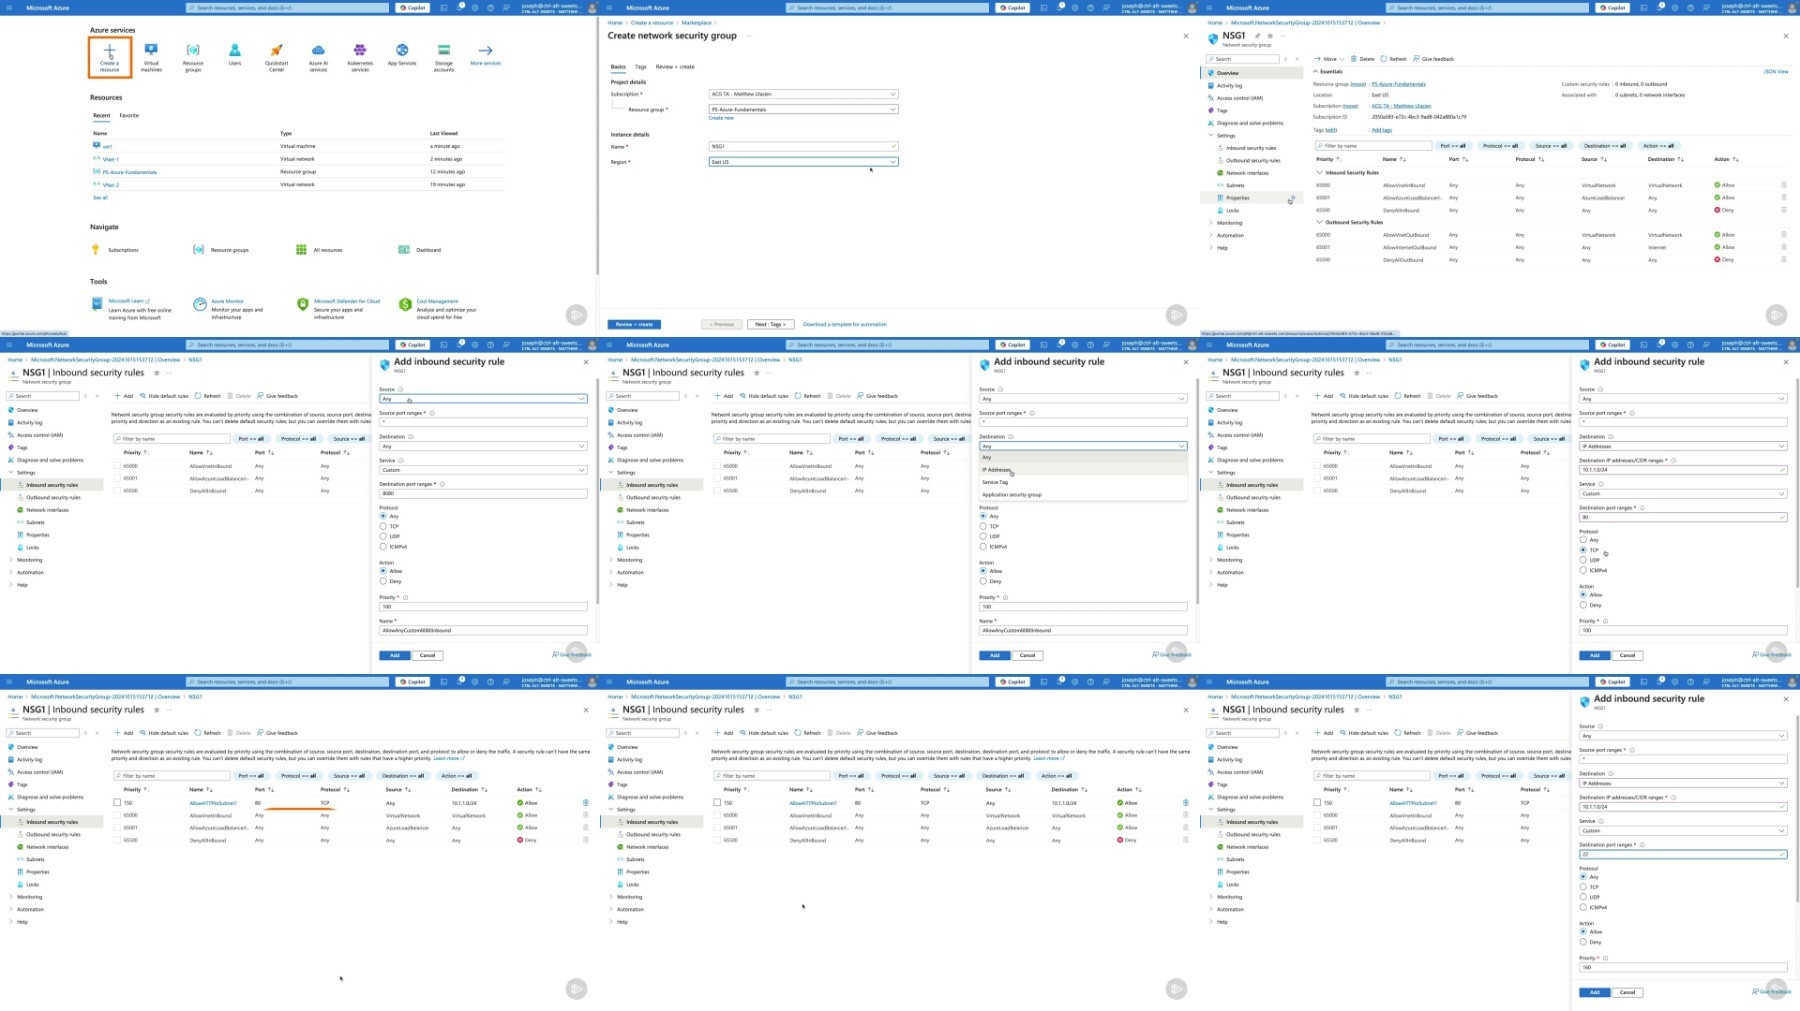Open the Kubernetes services icon
This screenshot has width=1800, height=1011.
click(x=360, y=57)
